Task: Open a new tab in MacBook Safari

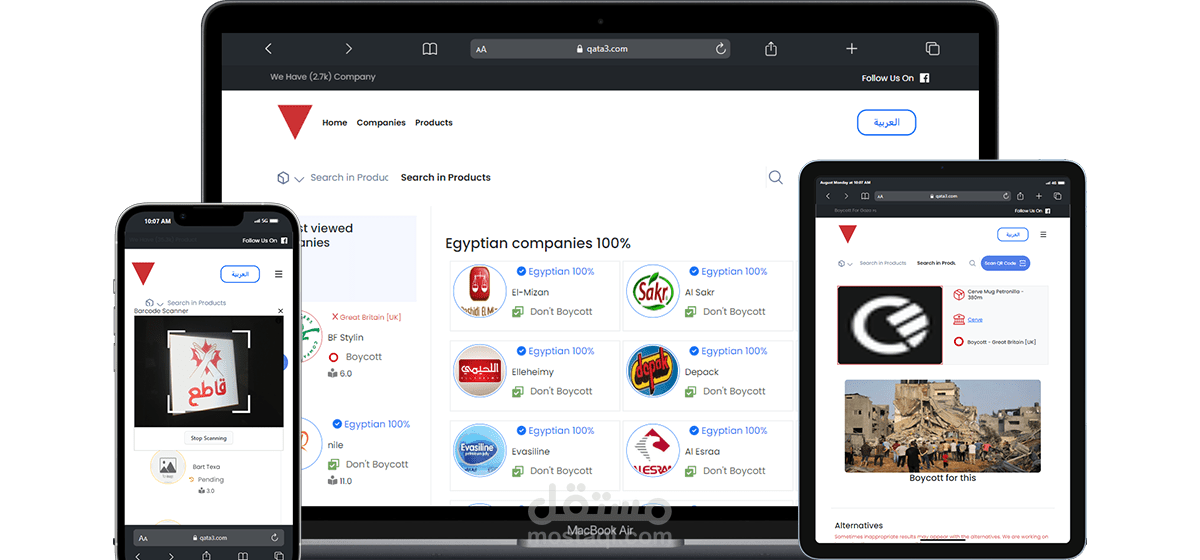Action: (x=851, y=48)
